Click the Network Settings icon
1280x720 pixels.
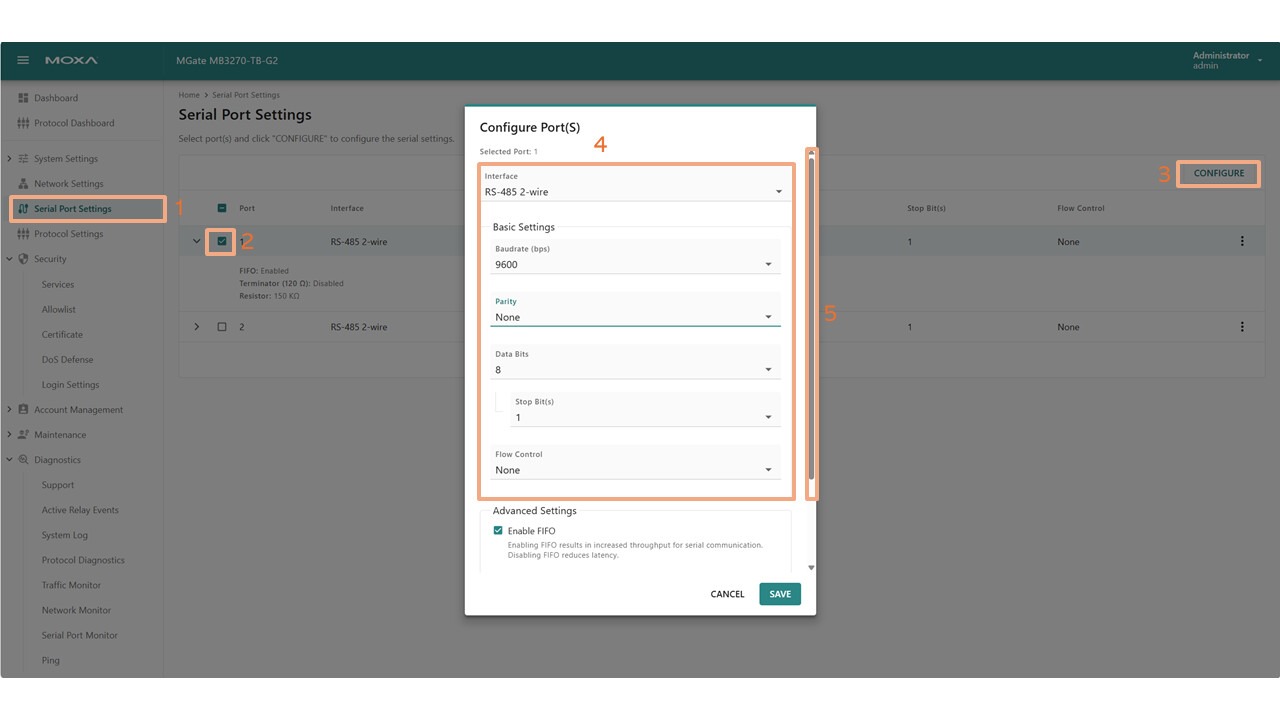[24, 184]
